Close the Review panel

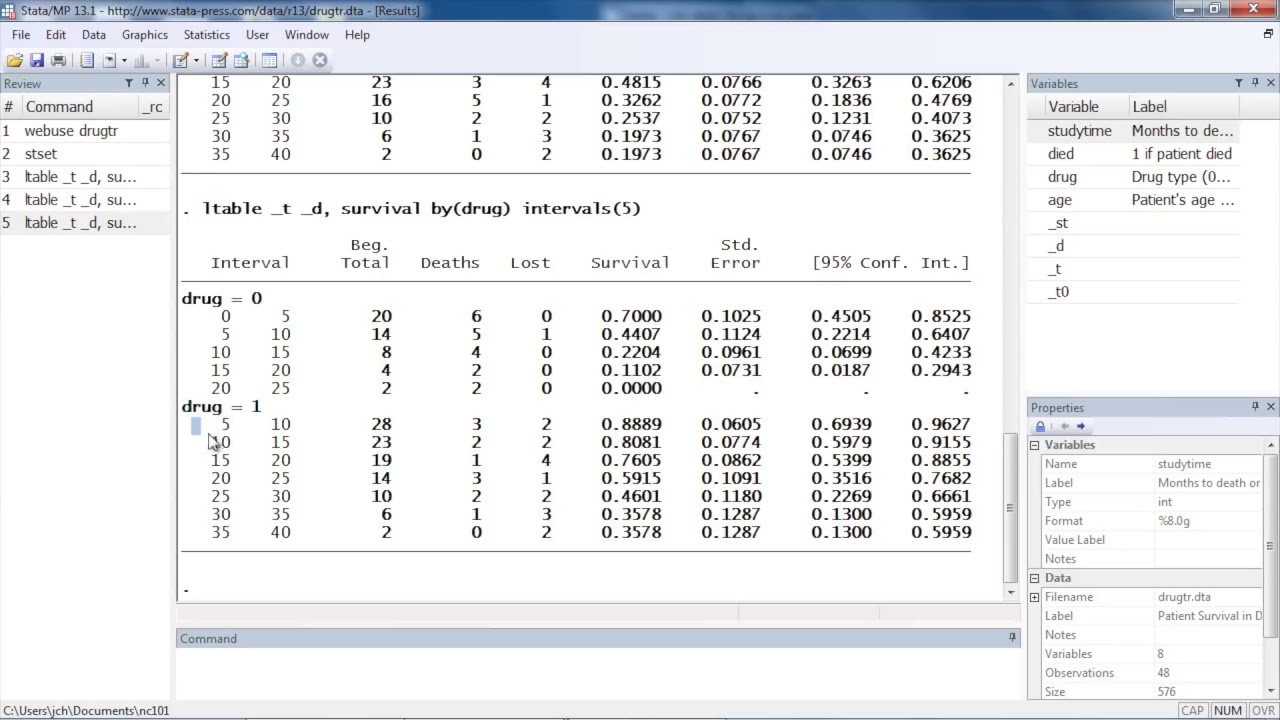pyautogui.click(x=161, y=83)
